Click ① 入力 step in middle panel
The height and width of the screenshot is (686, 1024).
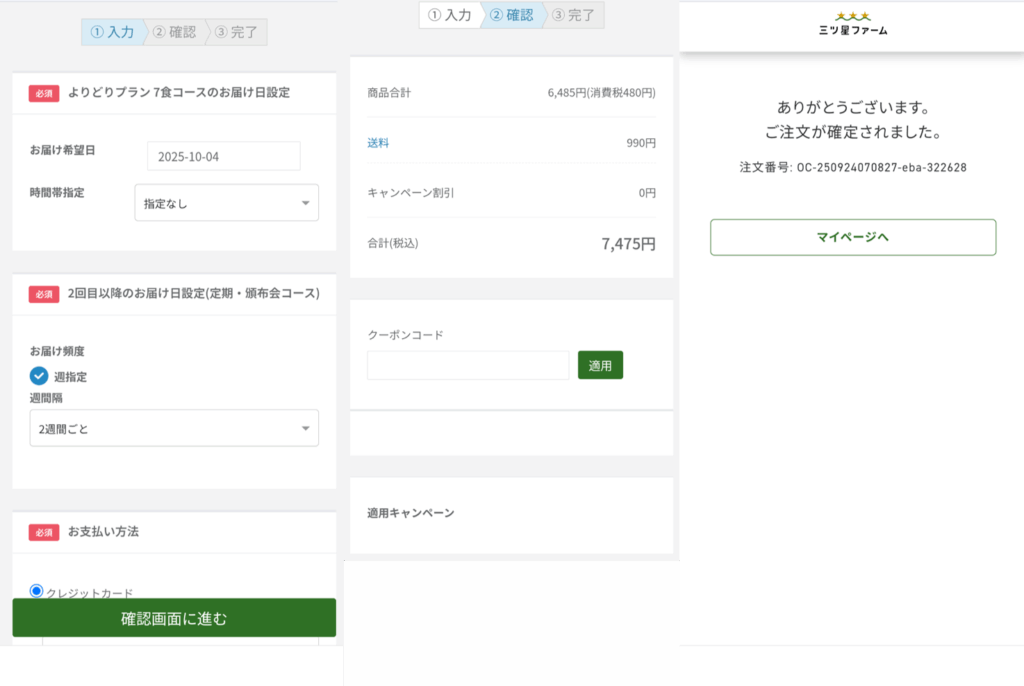(x=450, y=15)
